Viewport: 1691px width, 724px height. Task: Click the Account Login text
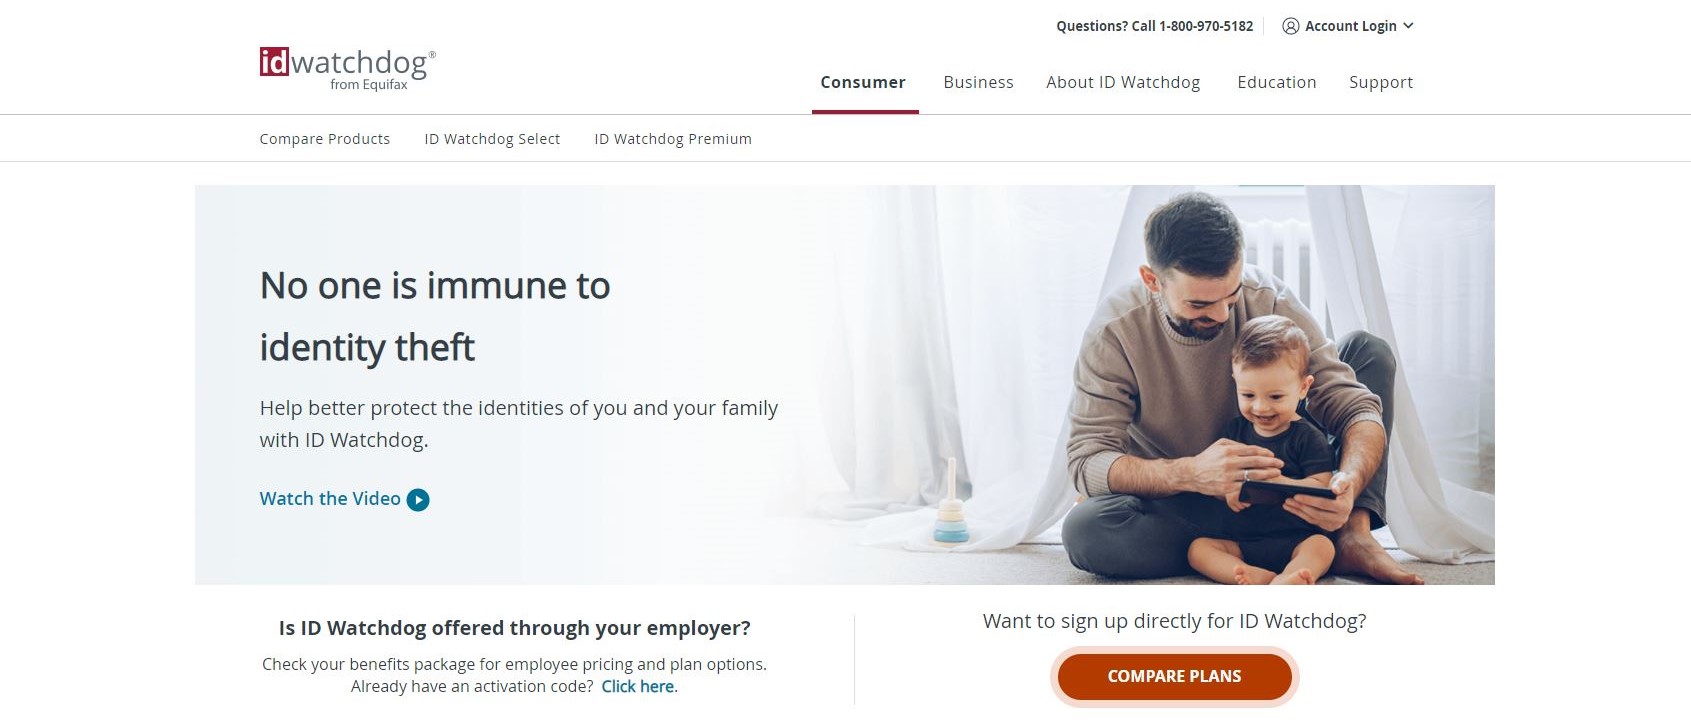1350,26
